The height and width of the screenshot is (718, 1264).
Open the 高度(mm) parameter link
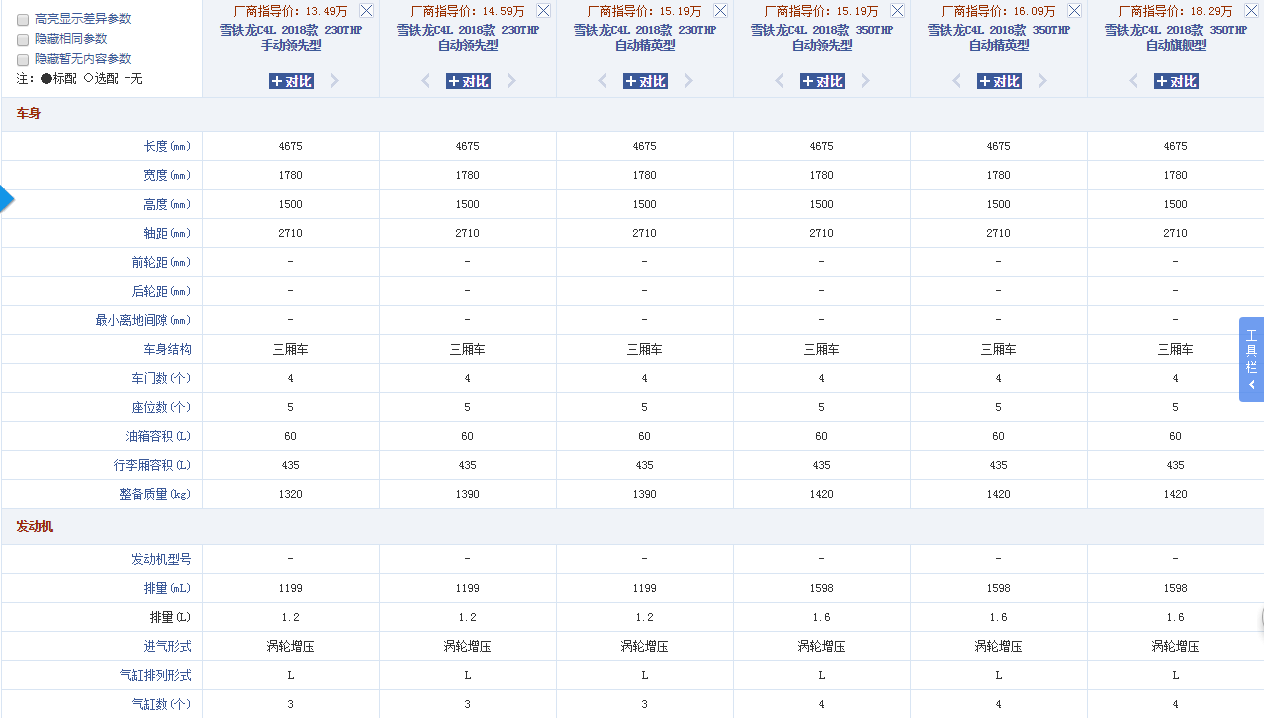point(167,204)
